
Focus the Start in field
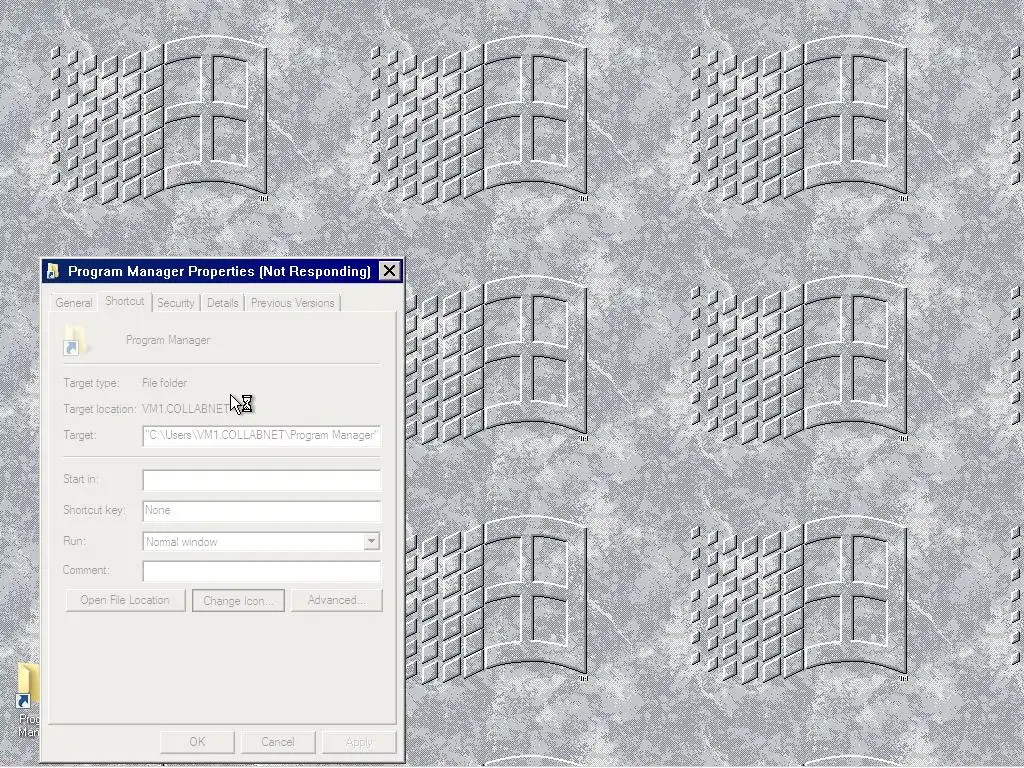click(261, 480)
